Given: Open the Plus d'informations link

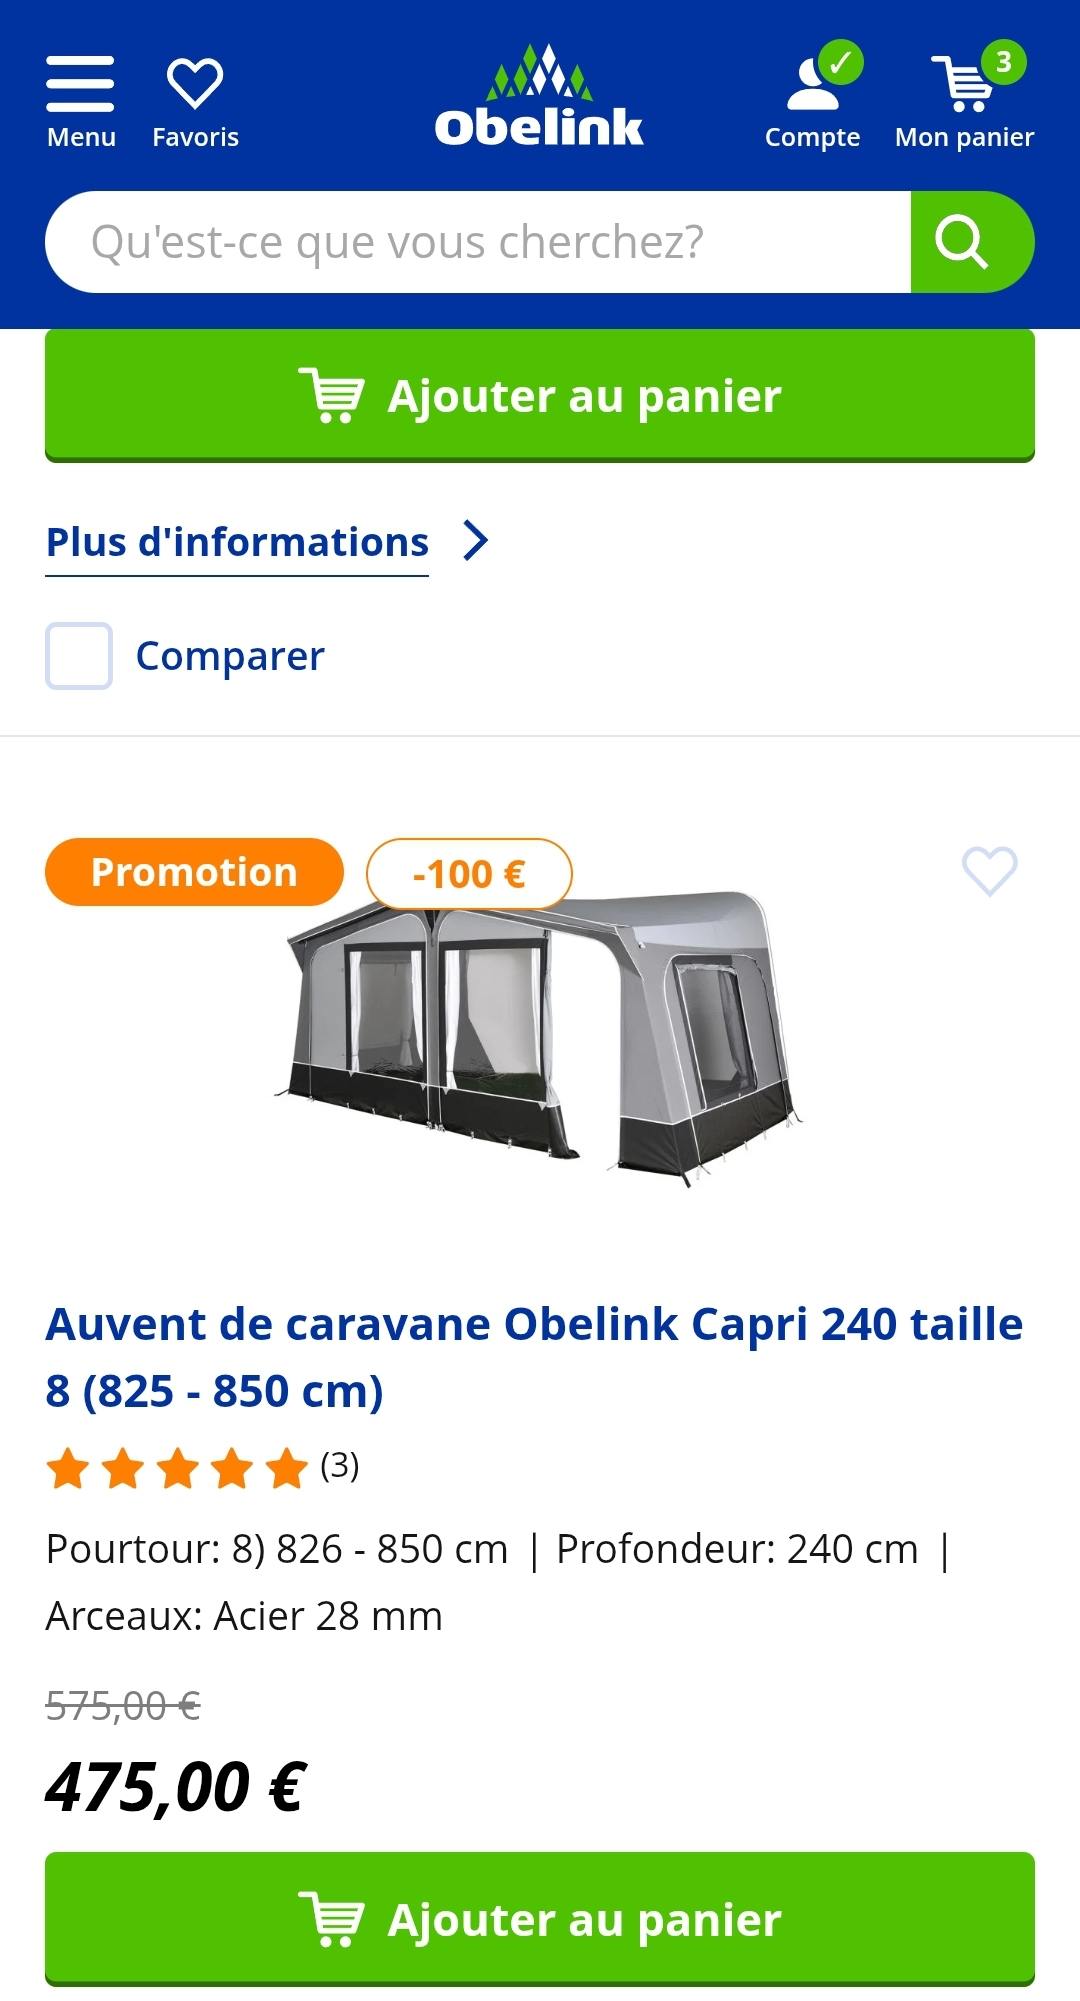Looking at the screenshot, I should coord(237,543).
